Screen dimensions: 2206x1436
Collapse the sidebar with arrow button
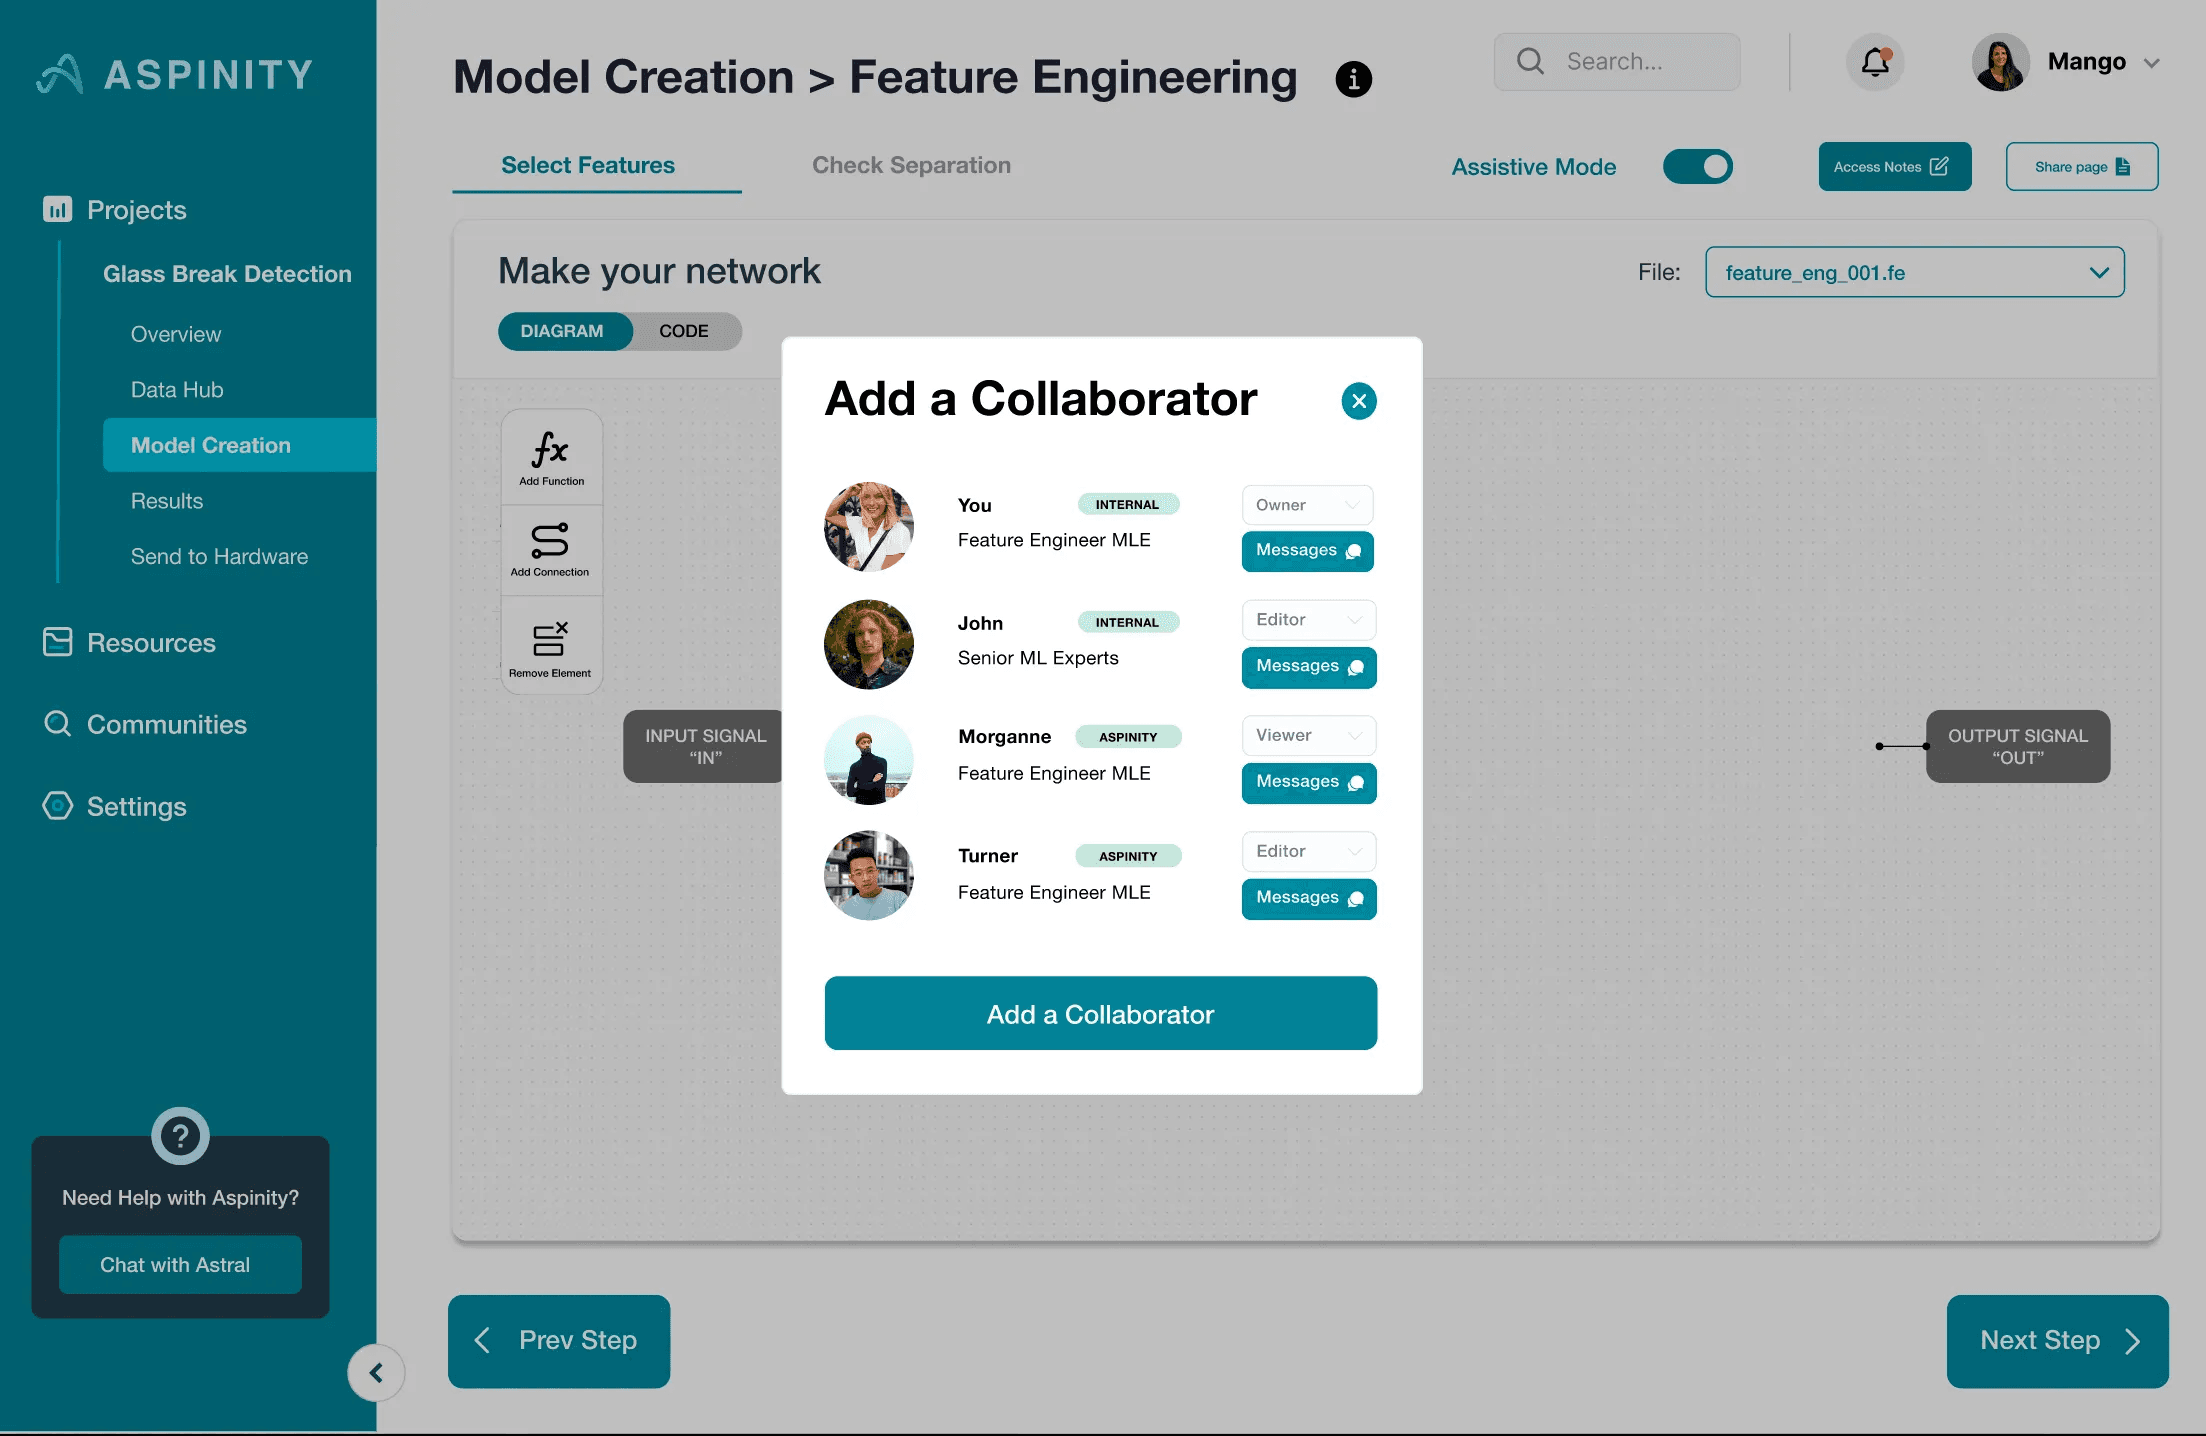(376, 1373)
